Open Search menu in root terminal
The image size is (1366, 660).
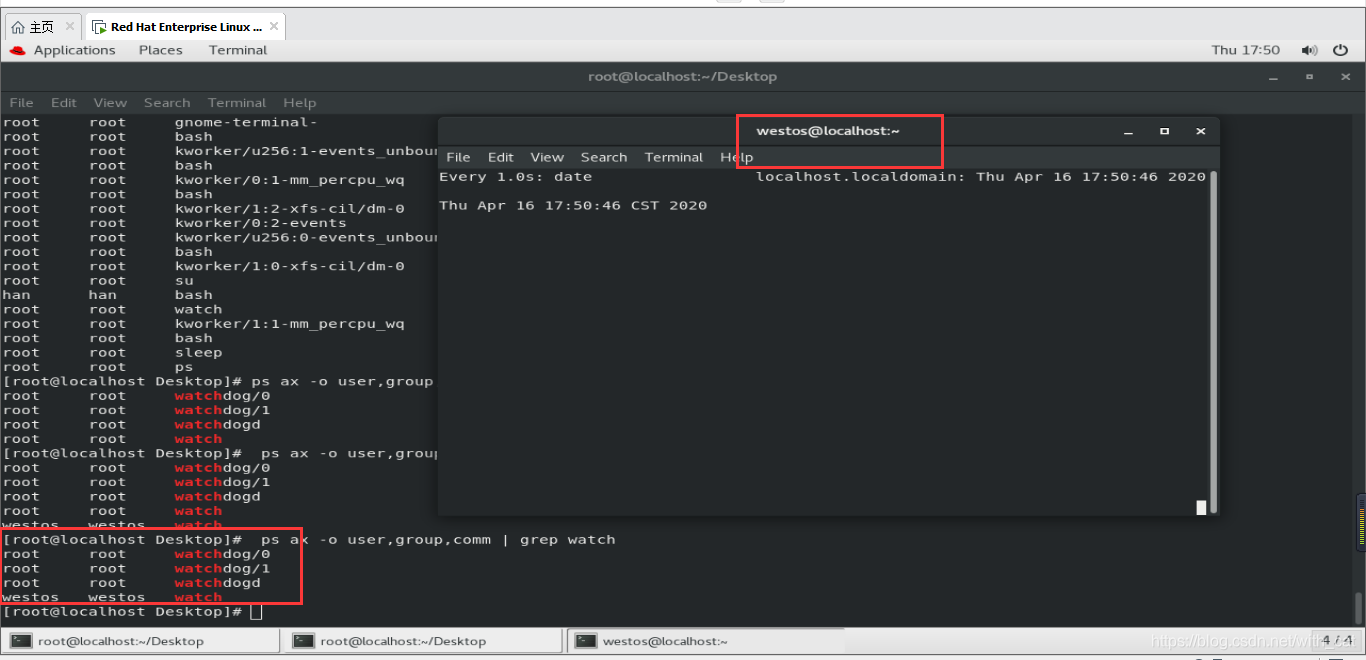click(x=167, y=102)
